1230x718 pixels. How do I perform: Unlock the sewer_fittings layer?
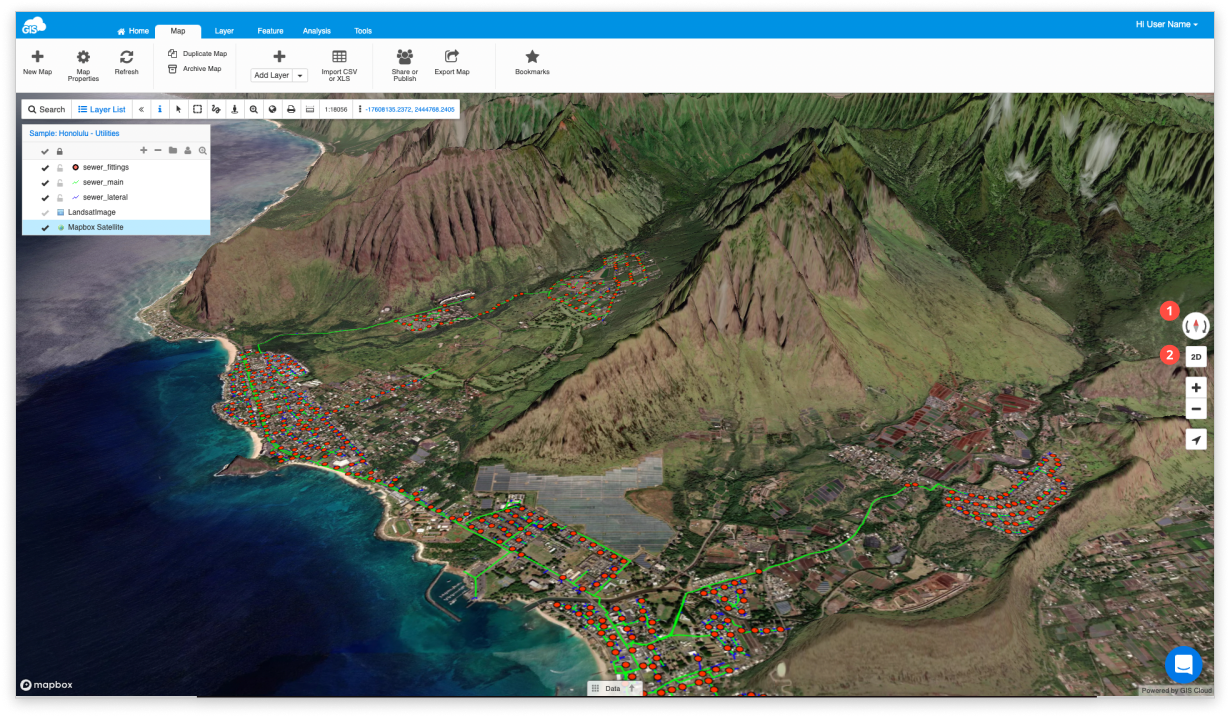click(x=60, y=167)
